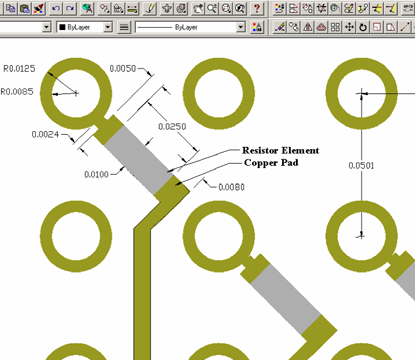This screenshot has height=360, width=415.
Task: Click the 'Copper Pad' label text
Action: tap(271, 163)
